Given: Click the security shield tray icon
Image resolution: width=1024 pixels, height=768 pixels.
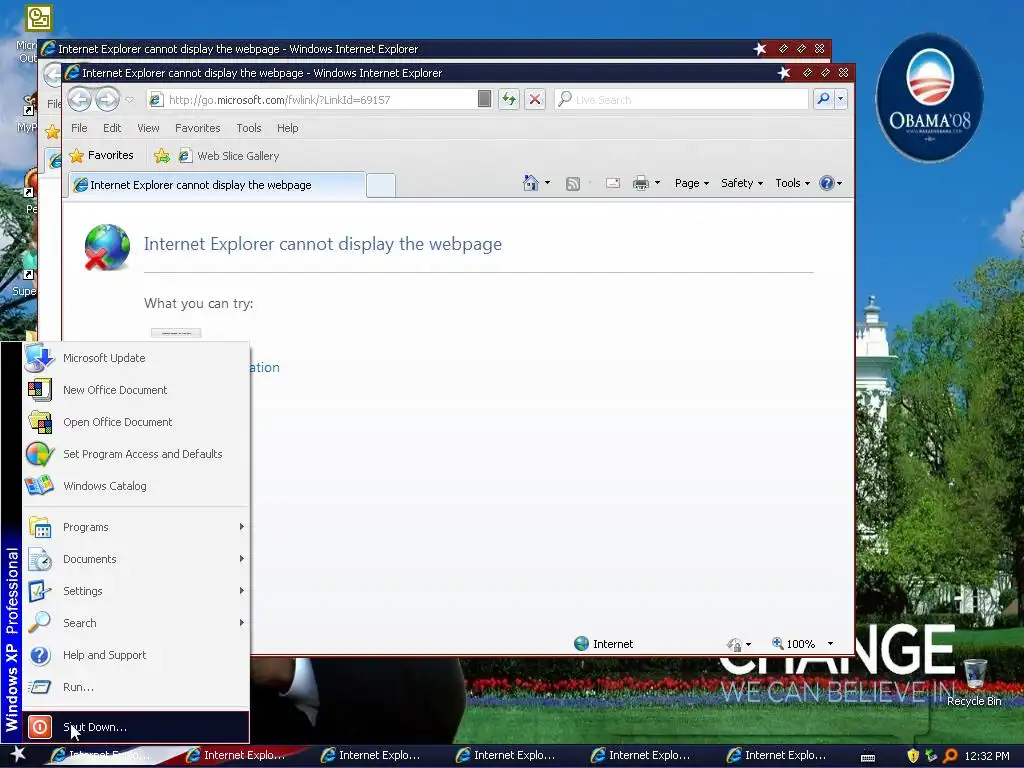Looking at the screenshot, I should [x=913, y=756].
